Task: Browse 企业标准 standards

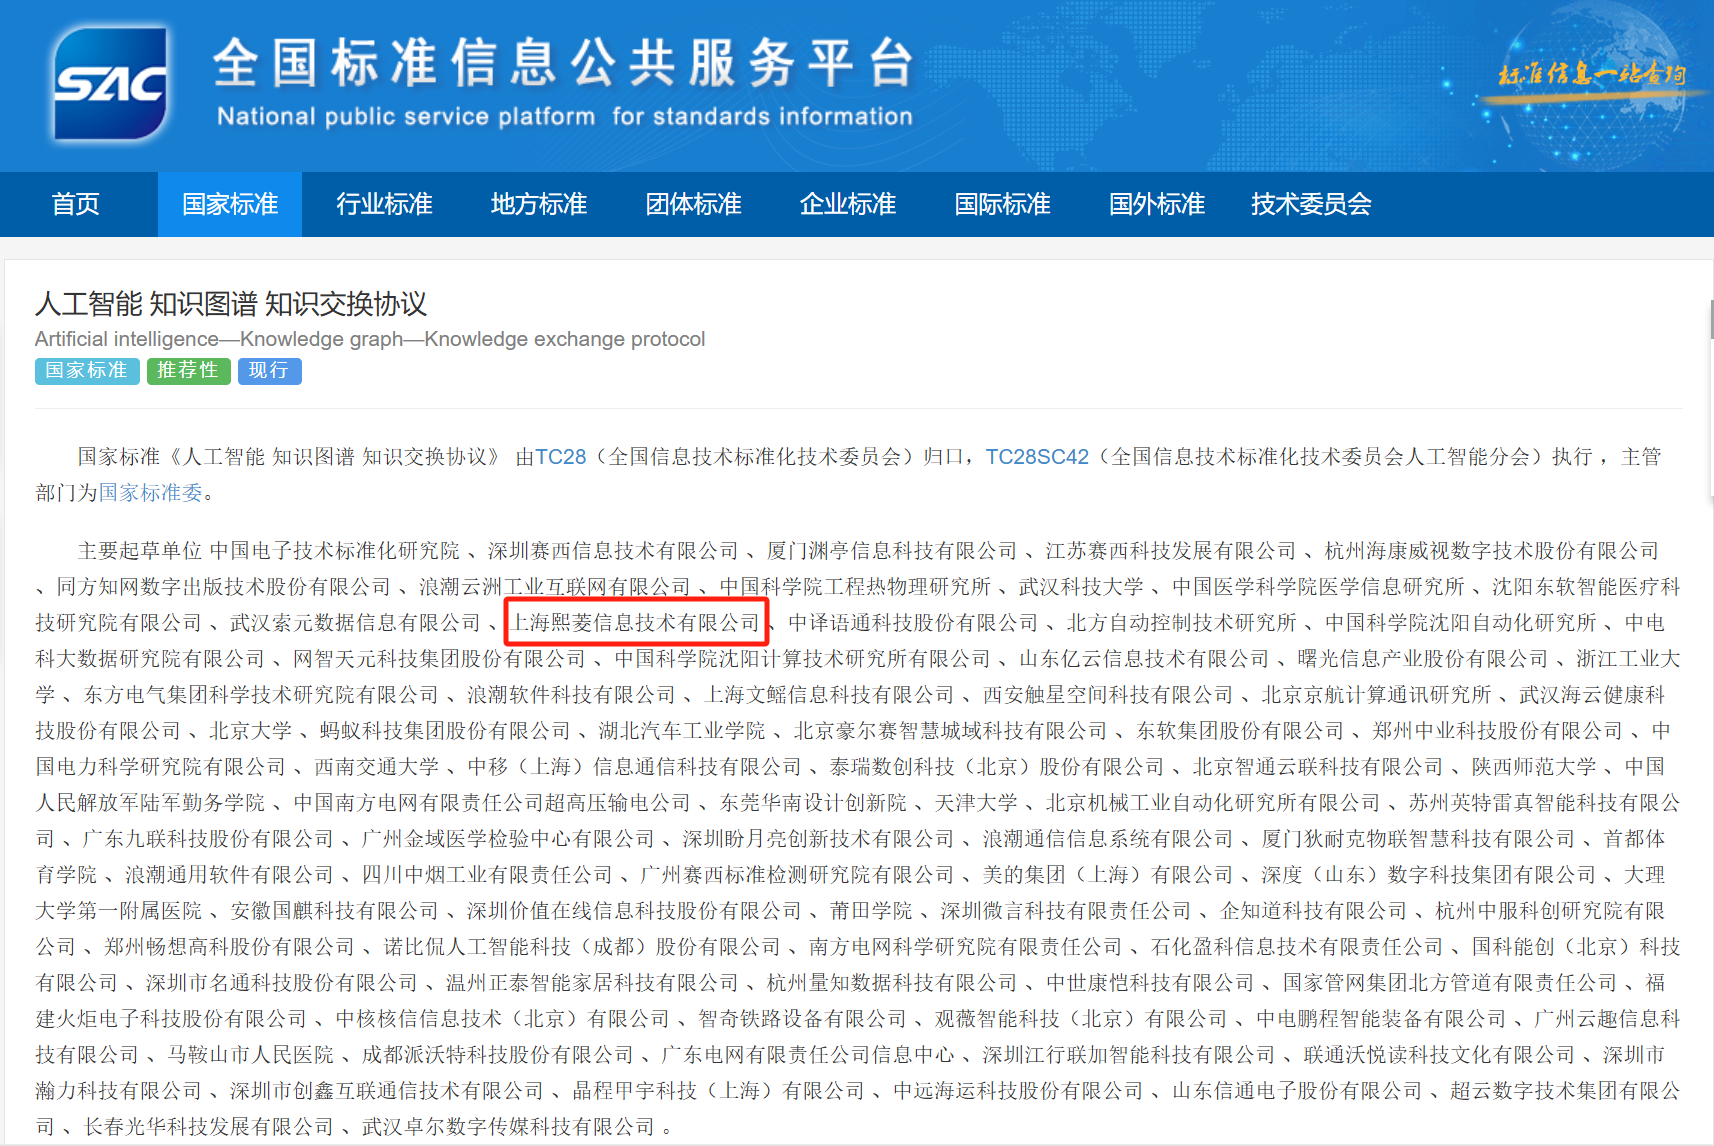Action: click(847, 204)
